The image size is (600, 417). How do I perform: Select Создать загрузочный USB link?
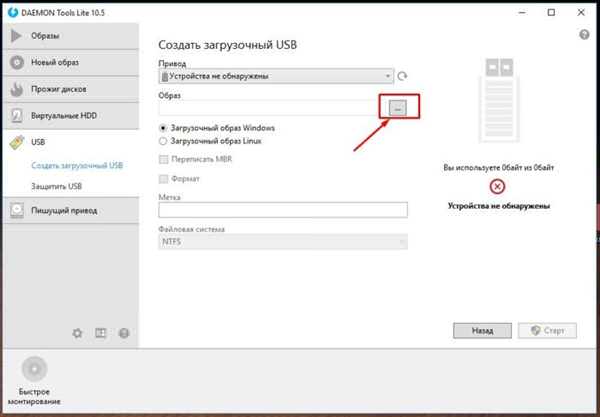[x=77, y=166]
